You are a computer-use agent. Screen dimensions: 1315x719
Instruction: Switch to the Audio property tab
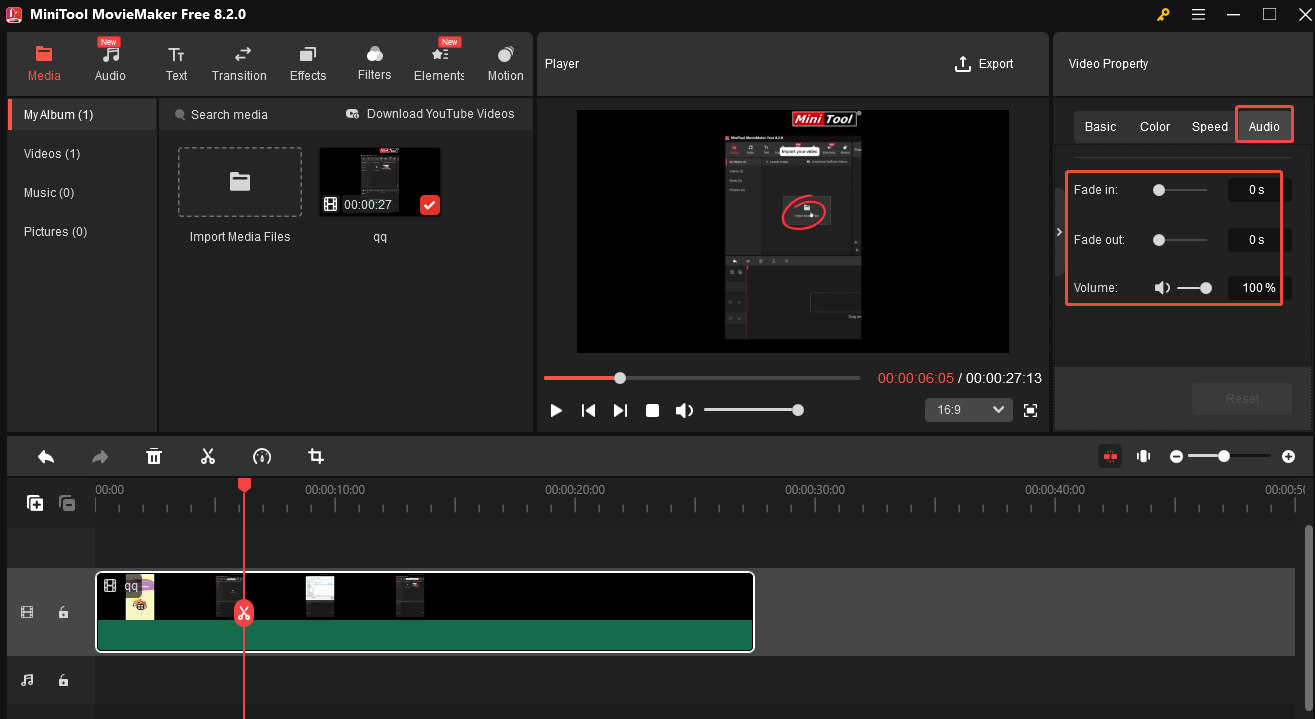click(x=1264, y=127)
